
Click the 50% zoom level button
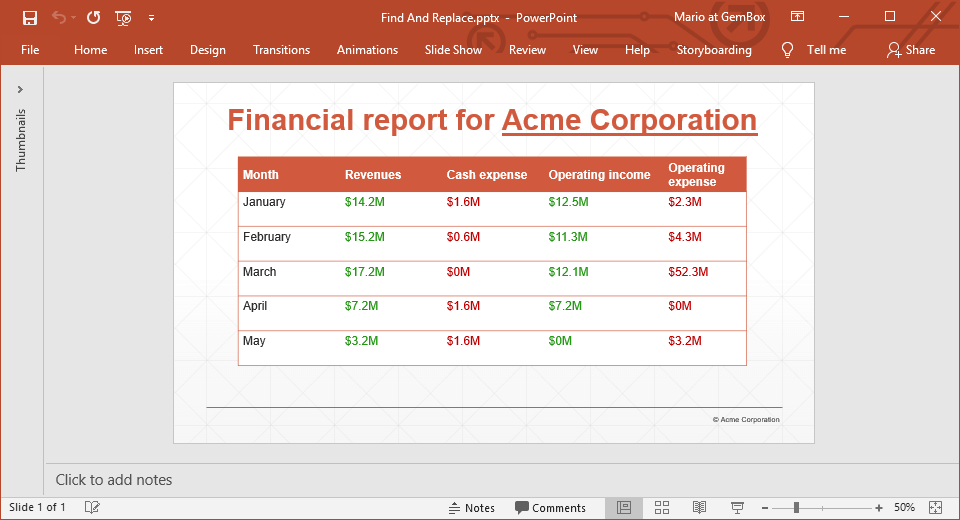point(904,508)
